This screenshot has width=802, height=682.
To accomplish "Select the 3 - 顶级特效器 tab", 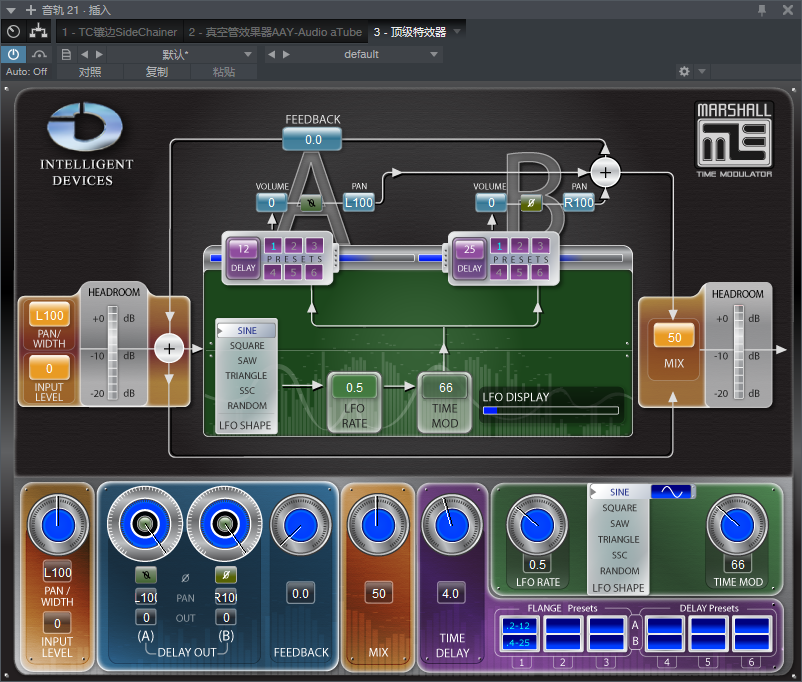I will [410, 32].
